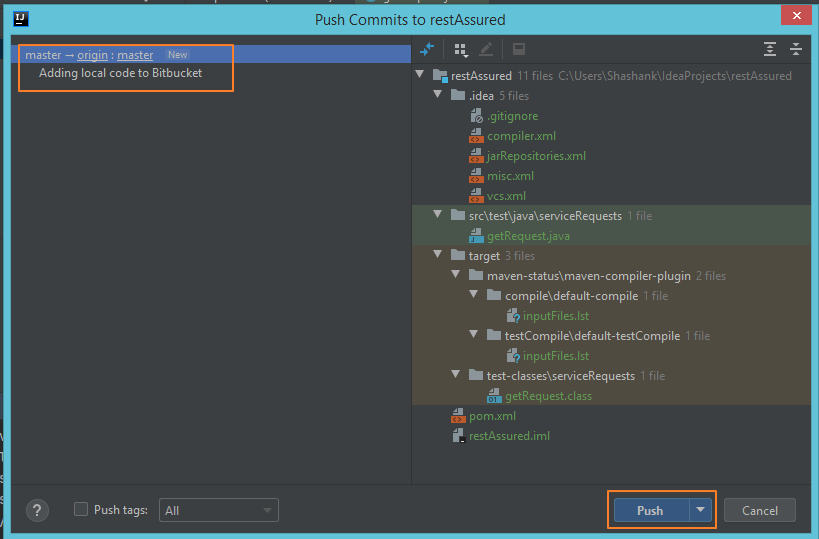Click the getRequest.class file icon

click(494, 396)
